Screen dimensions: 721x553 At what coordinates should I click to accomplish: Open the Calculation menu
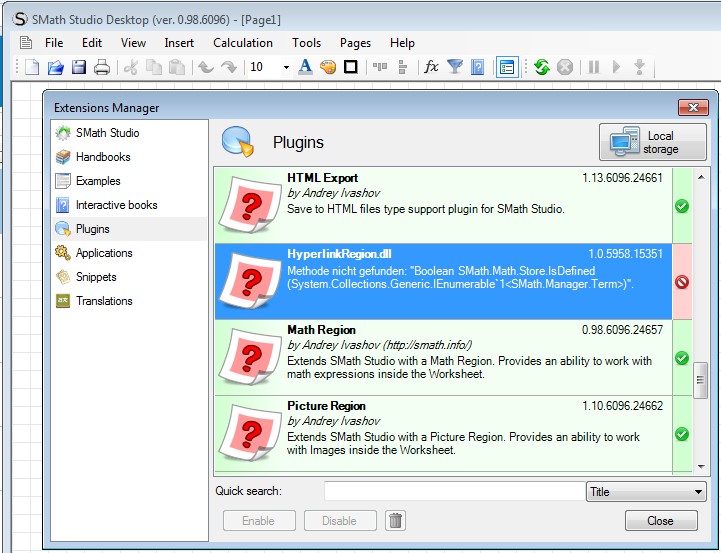243,43
